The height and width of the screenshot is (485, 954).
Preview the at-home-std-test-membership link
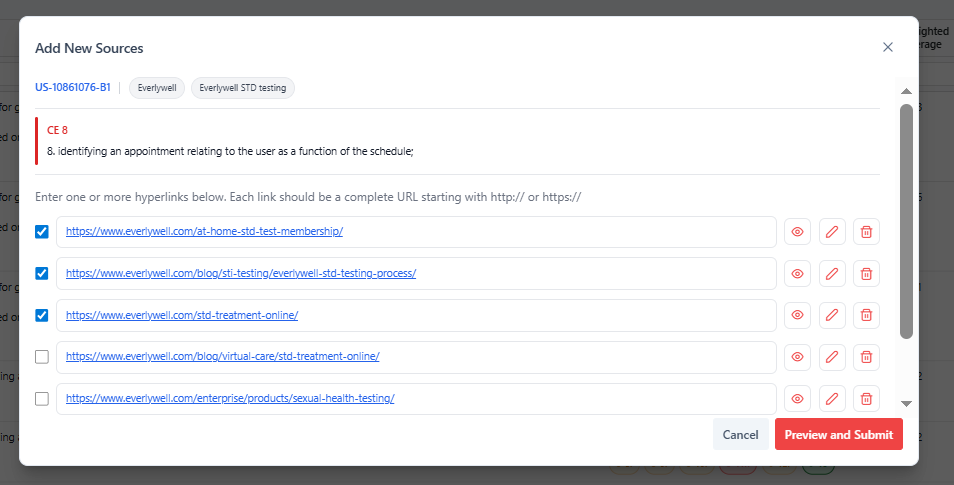(x=797, y=232)
